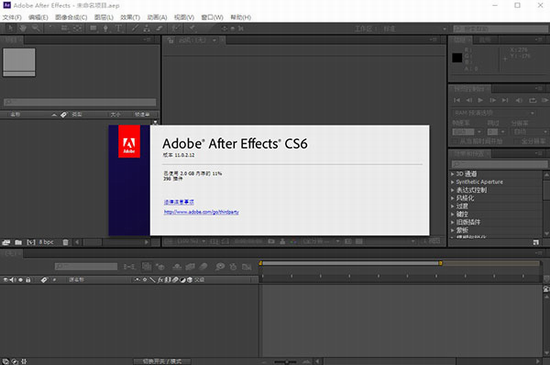This screenshot has height=365, width=550.
Task: Click the project panel search field
Action: point(80,102)
